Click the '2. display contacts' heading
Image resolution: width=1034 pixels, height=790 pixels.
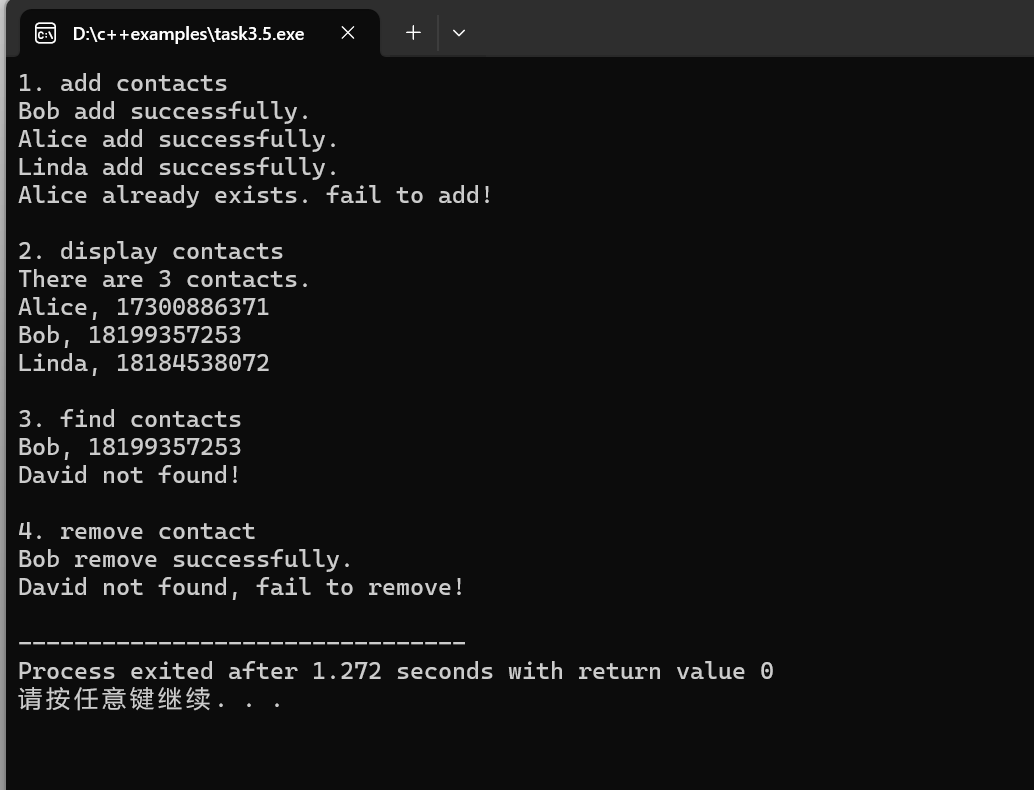point(150,251)
